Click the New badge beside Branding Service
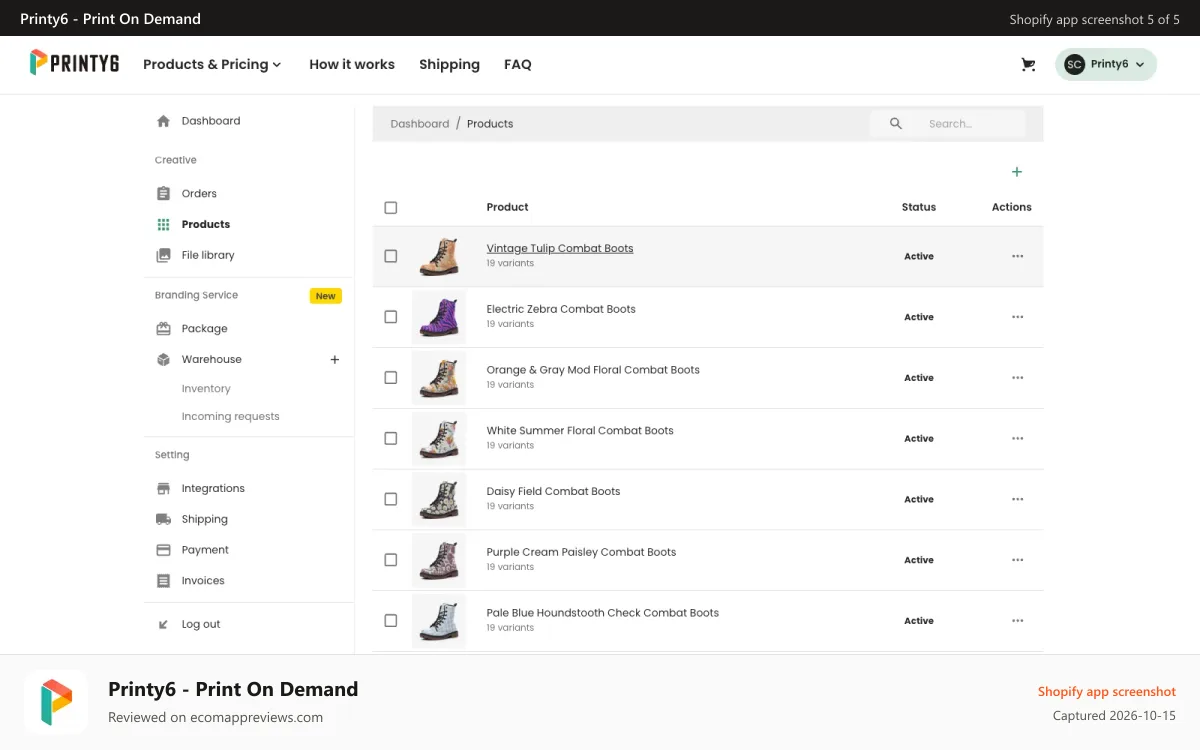Image resolution: width=1200 pixels, height=750 pixels. click(x=326, y=296)
